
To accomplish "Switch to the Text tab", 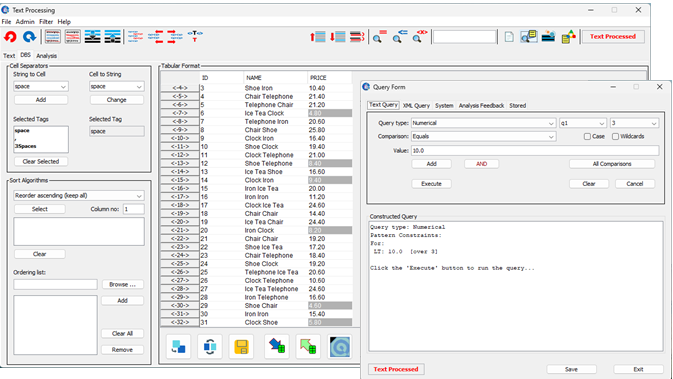I will 9,56.
